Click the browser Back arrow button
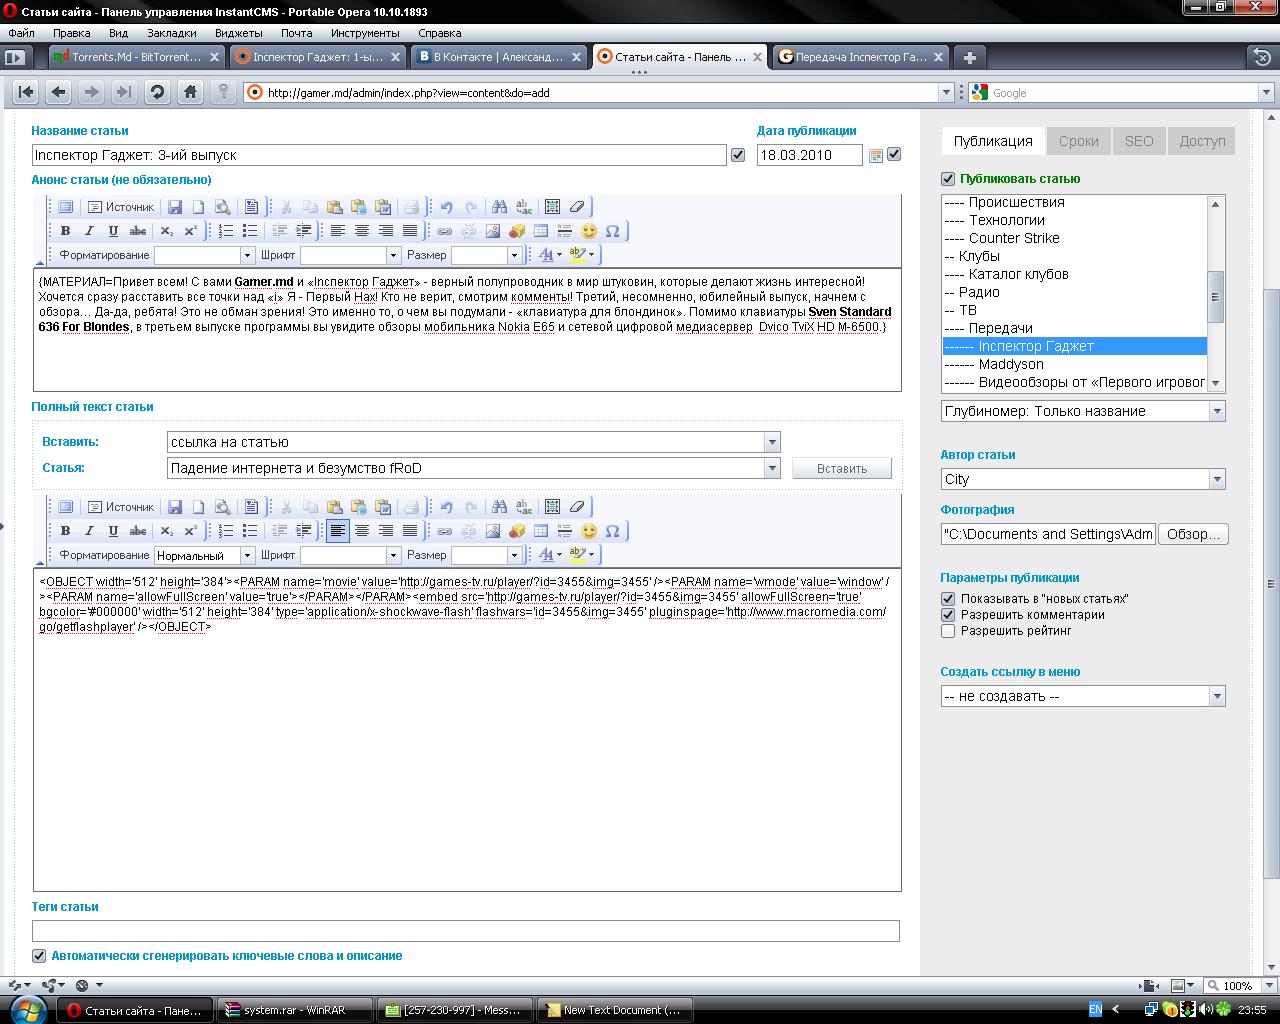Screen dimensions: 1280x1024 (59, 92)
